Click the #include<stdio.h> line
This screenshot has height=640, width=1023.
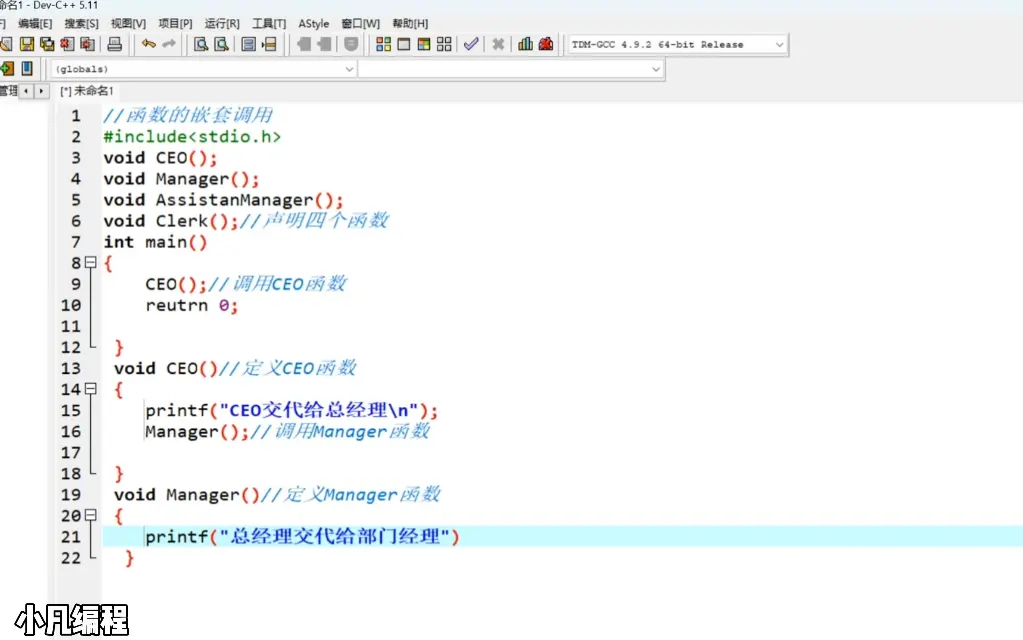point(192,136)
